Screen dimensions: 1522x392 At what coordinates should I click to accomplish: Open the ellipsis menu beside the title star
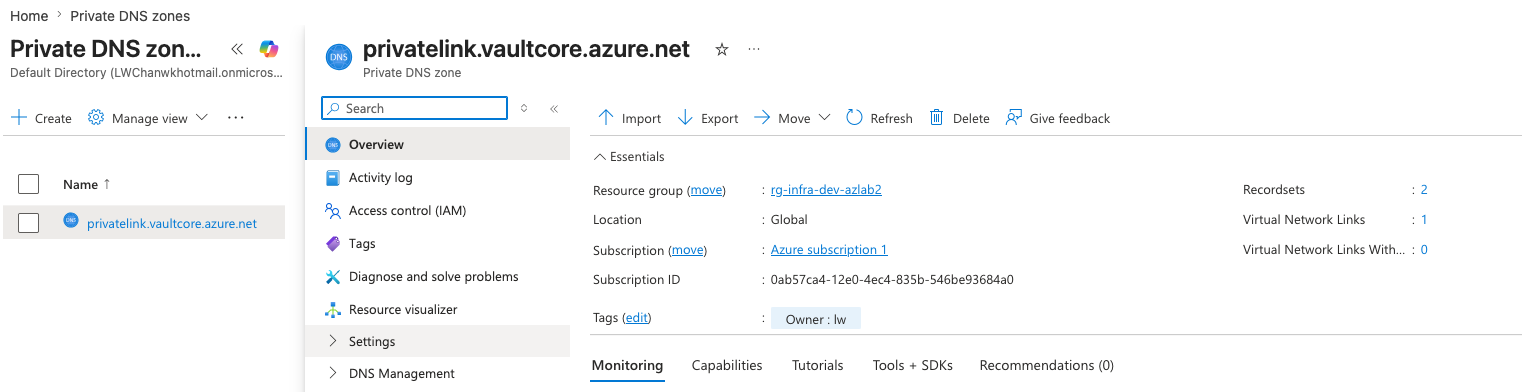point(754,49)
